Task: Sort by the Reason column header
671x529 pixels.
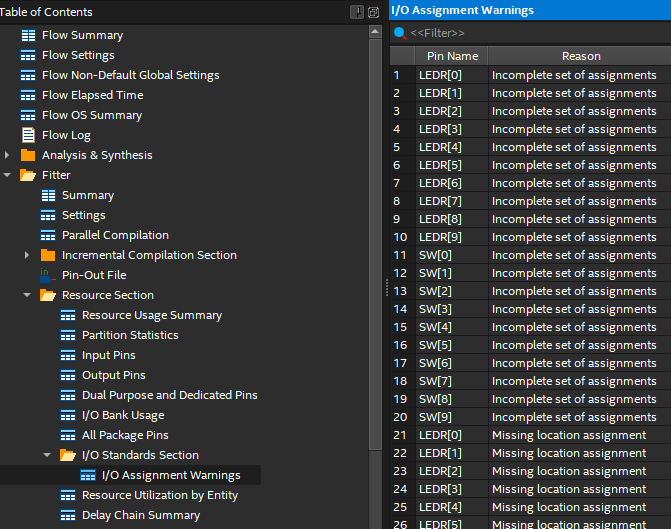Action: click(580, 56)
